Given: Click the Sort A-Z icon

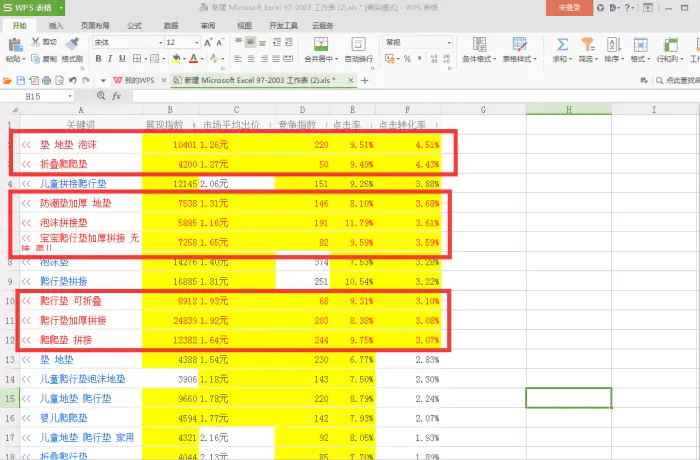Looking at the screenshot, I should [614, 44].
